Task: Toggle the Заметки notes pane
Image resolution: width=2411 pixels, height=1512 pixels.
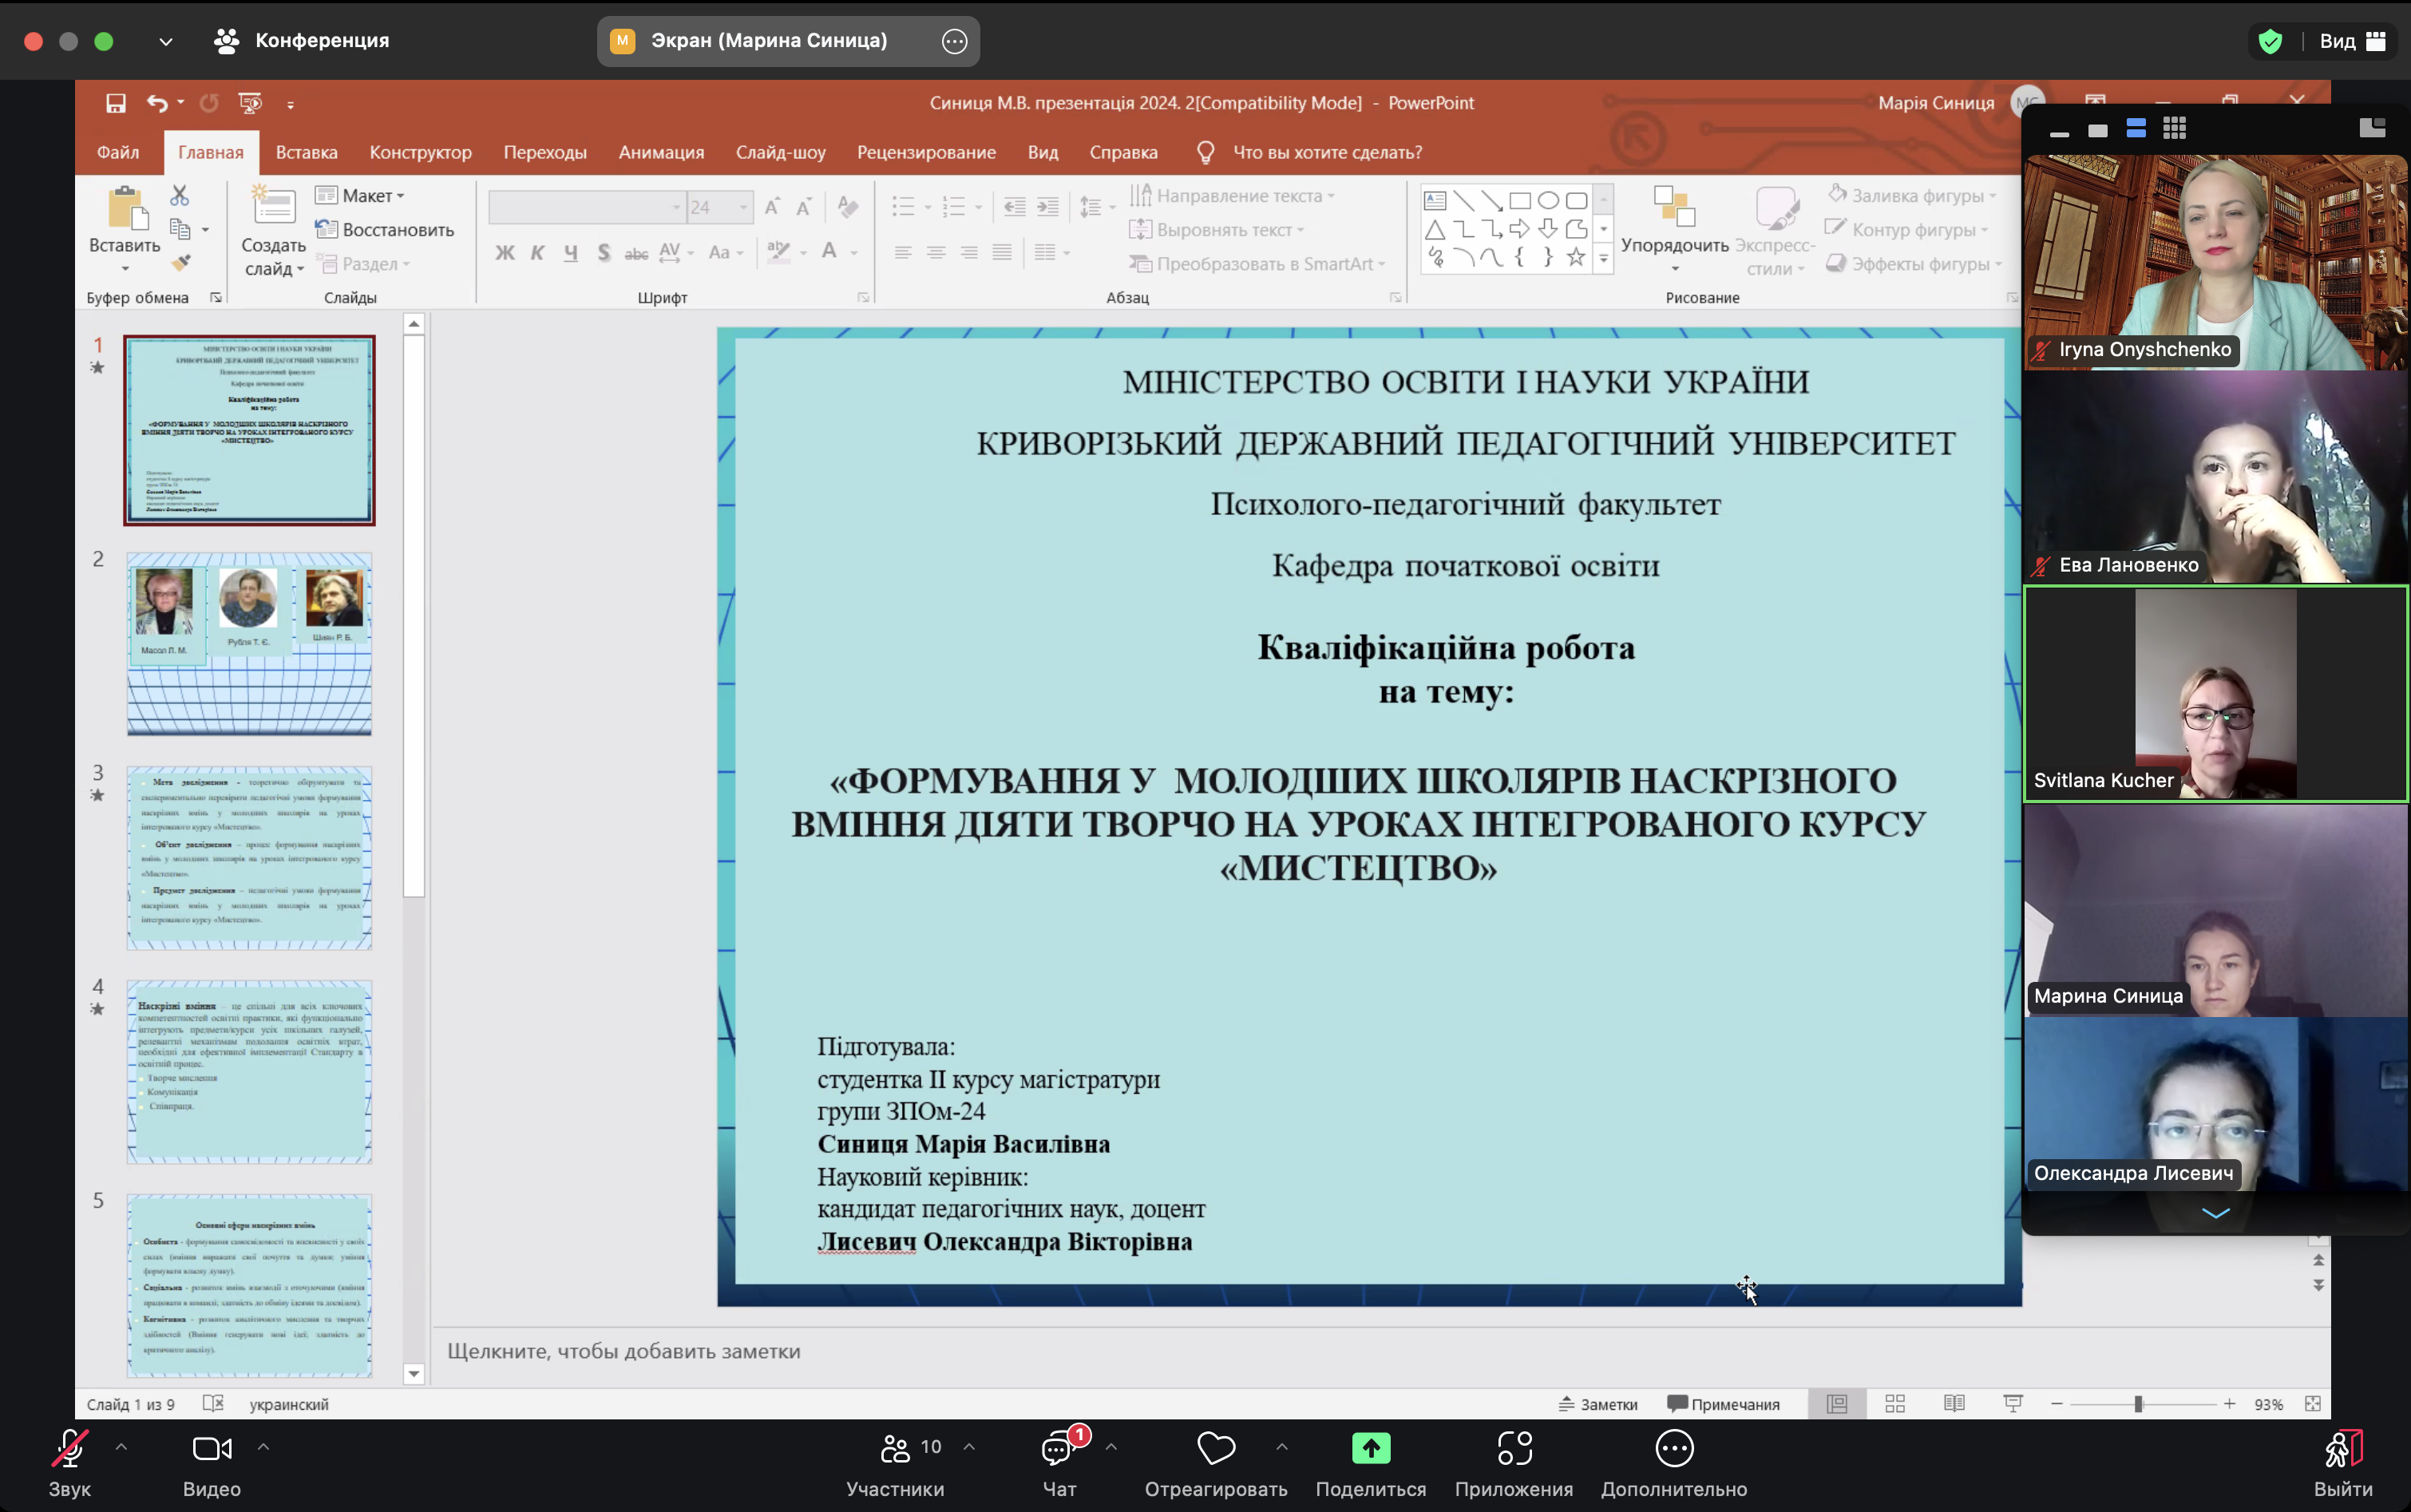Action: tap(1598, 1404)
